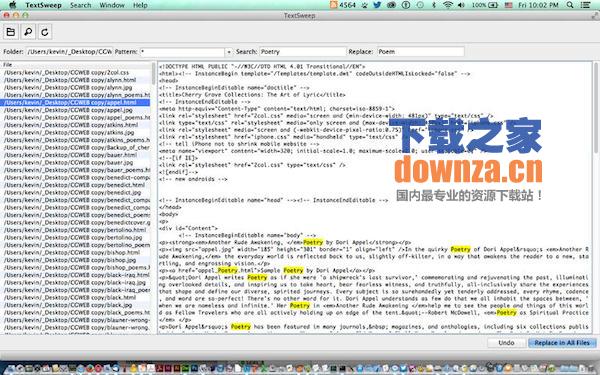Select file black_poems in list
This screenshot has width=600, height=375.
coord(75,312)
